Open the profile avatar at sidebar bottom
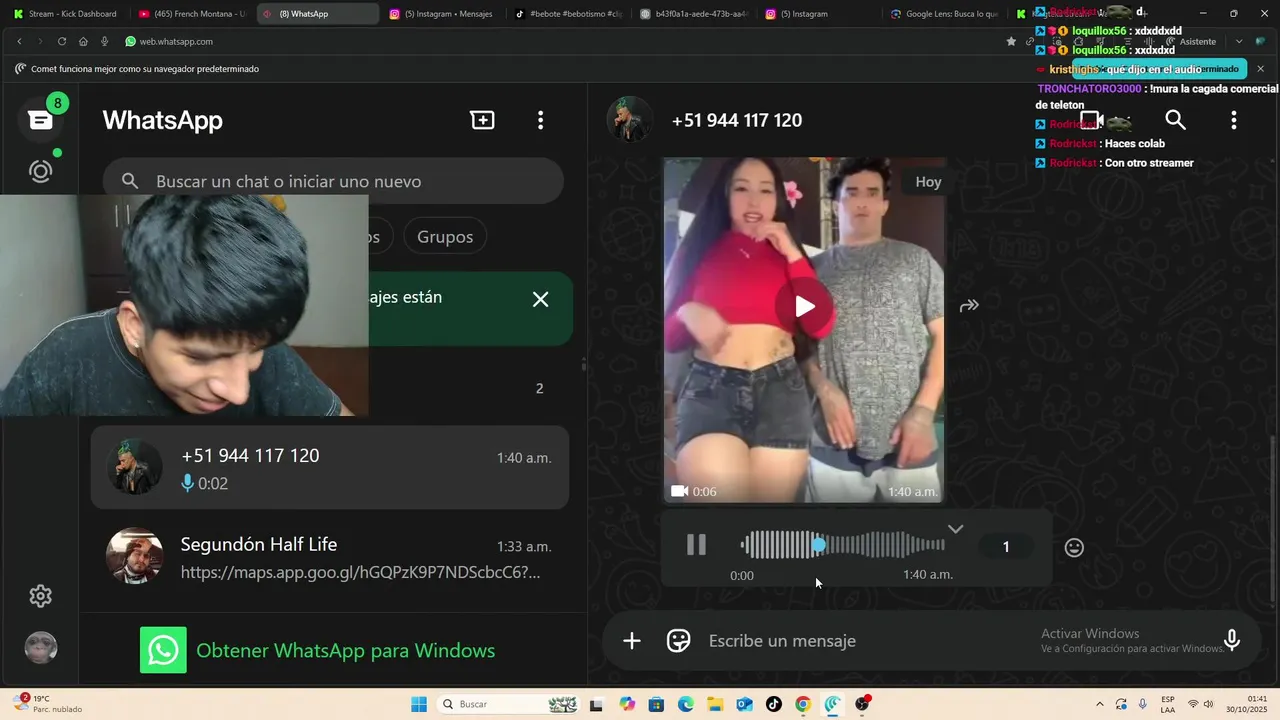This screenshot has height=720, width=1280. [x=41, y=647]
